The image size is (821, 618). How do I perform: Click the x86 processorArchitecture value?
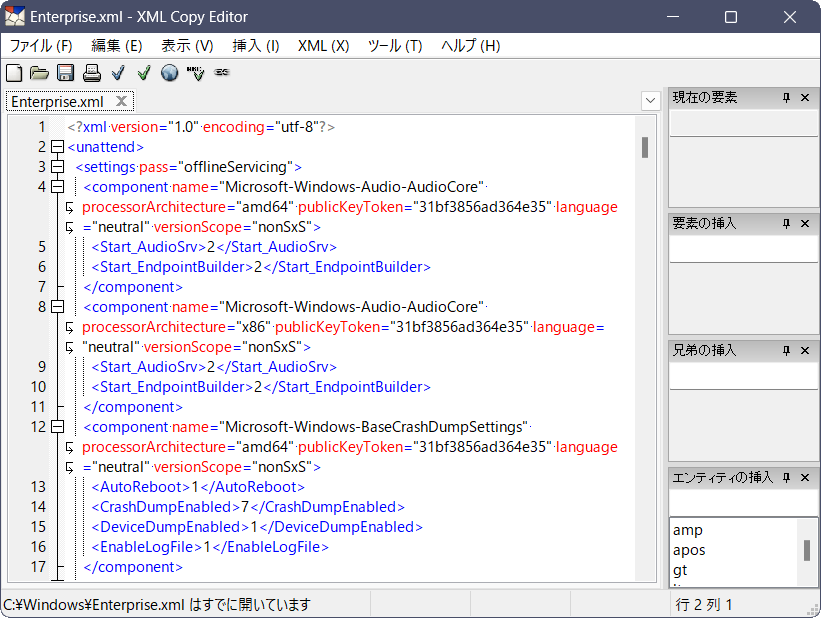[253, 327]
